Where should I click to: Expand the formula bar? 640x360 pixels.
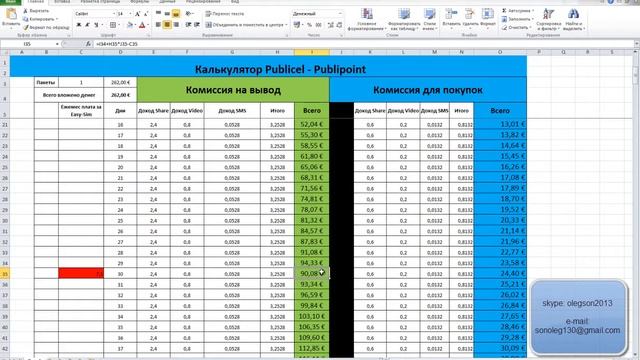pos(637,44)
